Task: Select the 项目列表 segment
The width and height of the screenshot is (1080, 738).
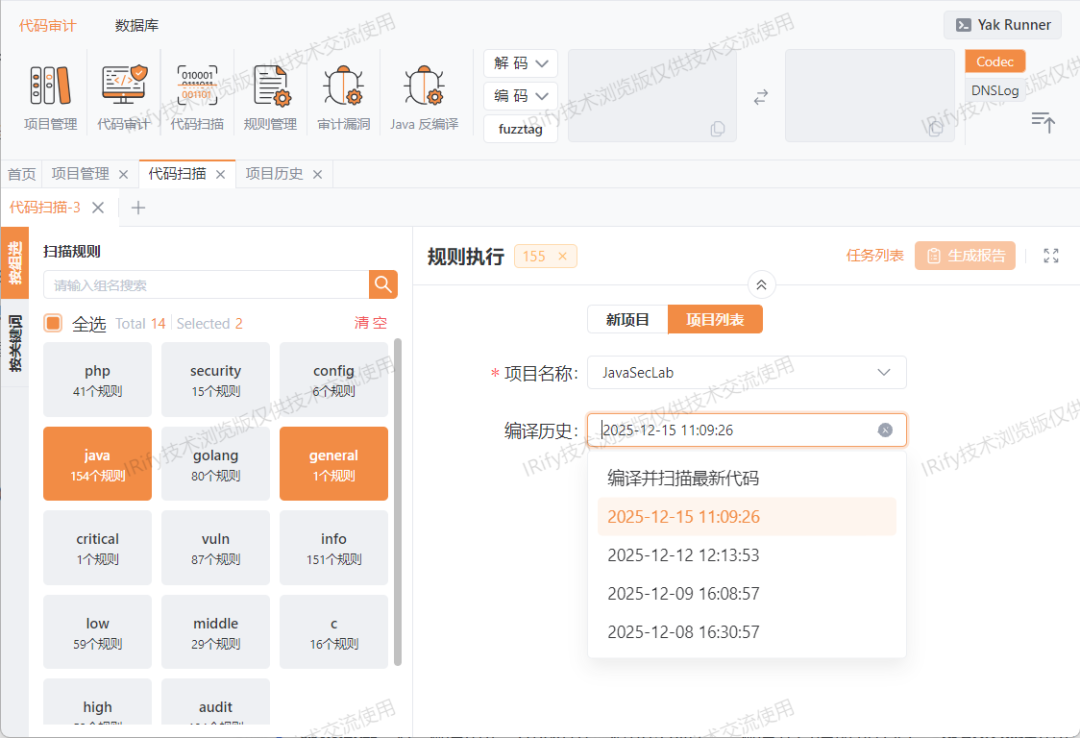Action: coord(715,320)
